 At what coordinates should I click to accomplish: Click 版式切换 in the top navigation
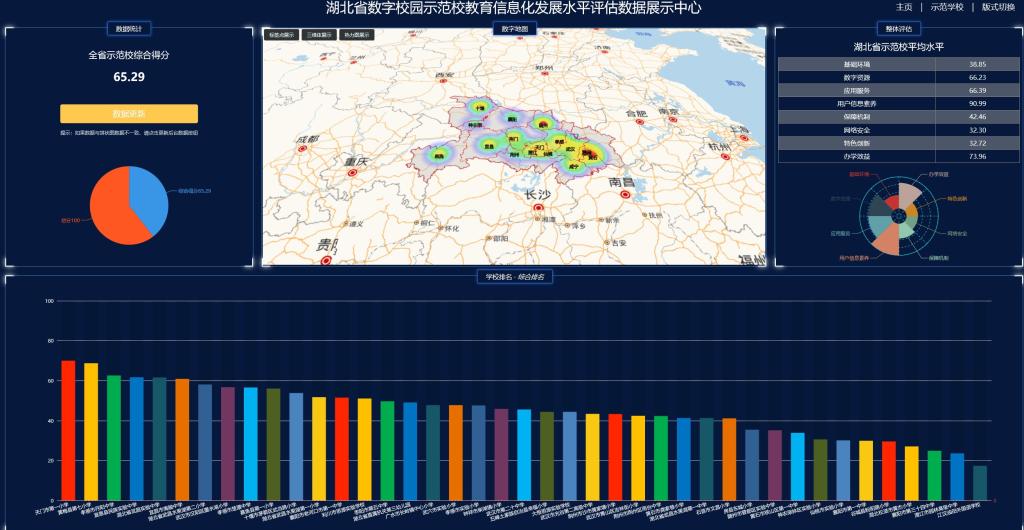click(998, 7)
